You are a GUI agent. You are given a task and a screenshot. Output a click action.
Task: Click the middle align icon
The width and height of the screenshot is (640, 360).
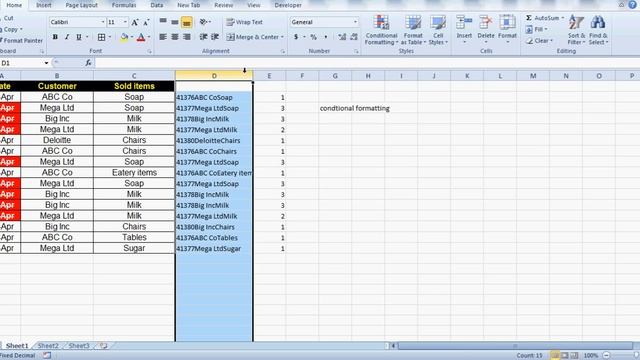175,22
